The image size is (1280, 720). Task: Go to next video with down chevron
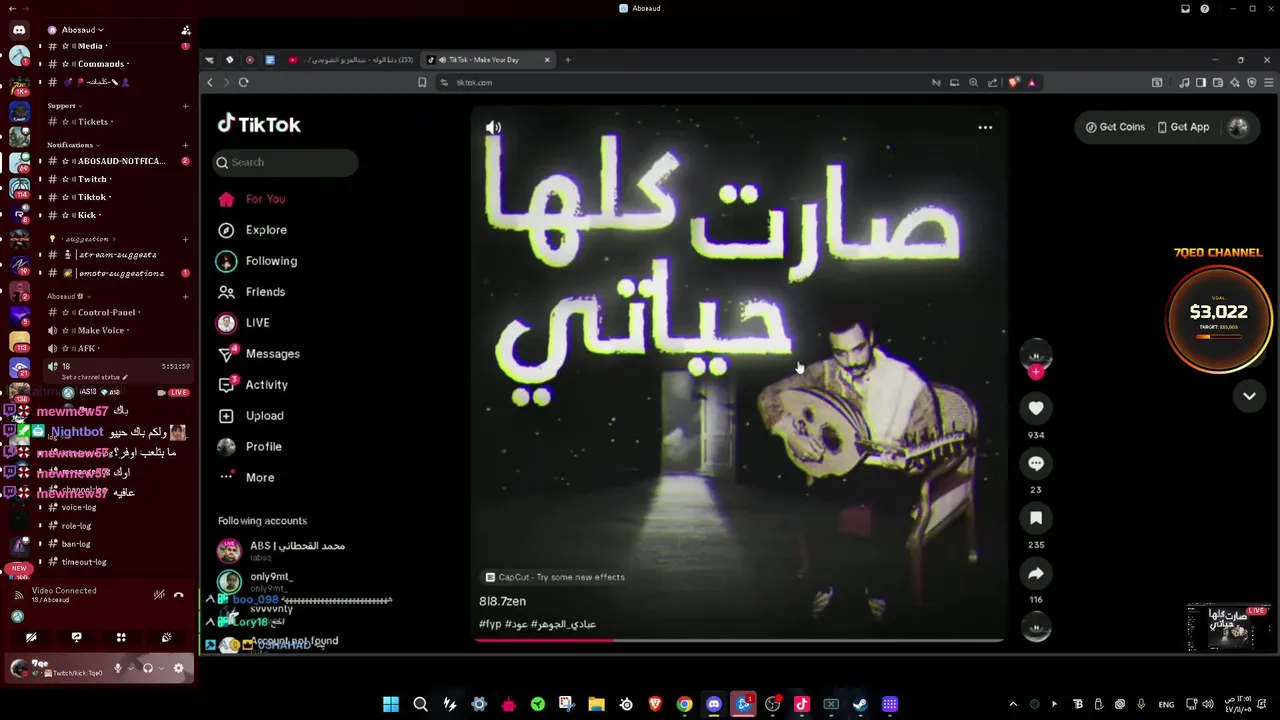click(1249, 396)
